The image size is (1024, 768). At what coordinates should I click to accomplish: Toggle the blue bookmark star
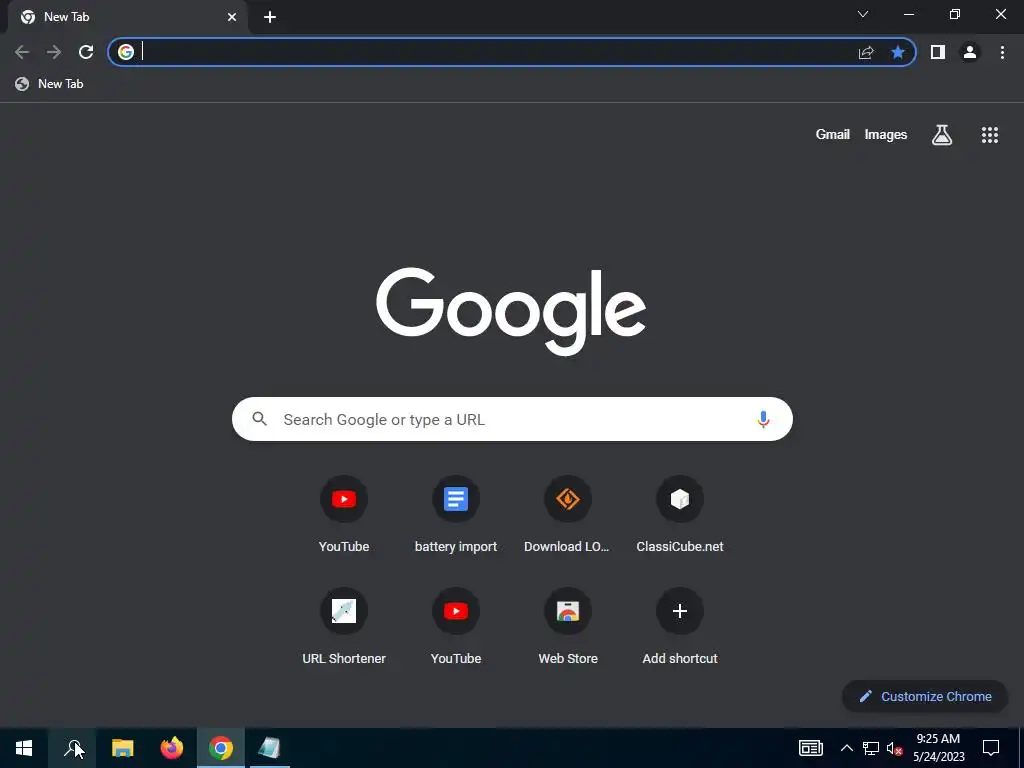click(898, 52)
